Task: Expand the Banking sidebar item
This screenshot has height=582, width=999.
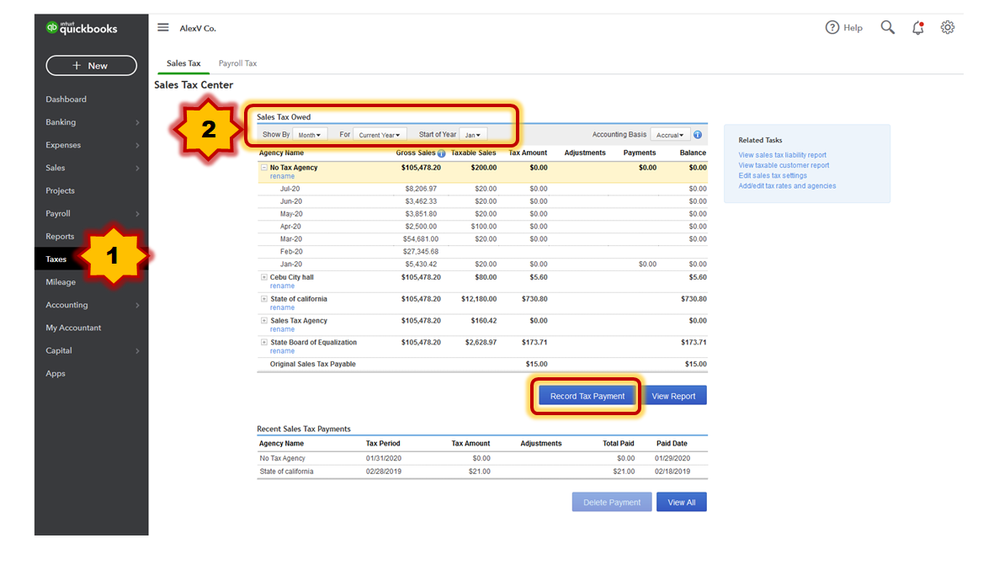Action: point(91,122)
